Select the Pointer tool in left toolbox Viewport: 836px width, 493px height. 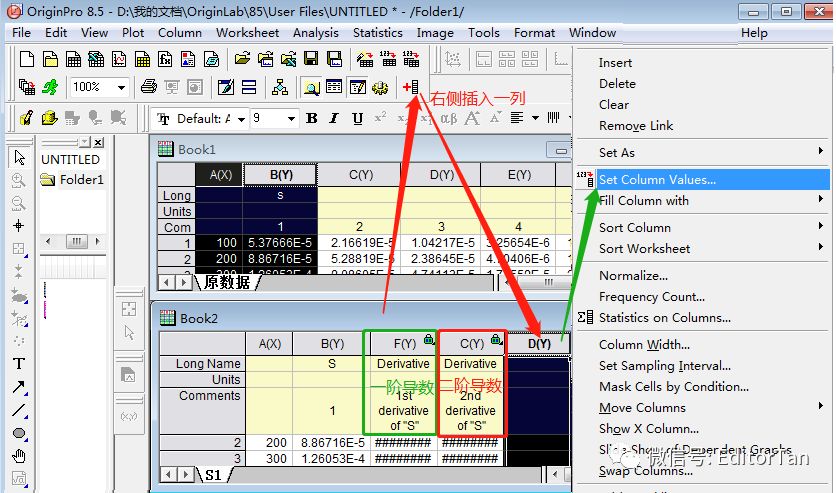19,157
